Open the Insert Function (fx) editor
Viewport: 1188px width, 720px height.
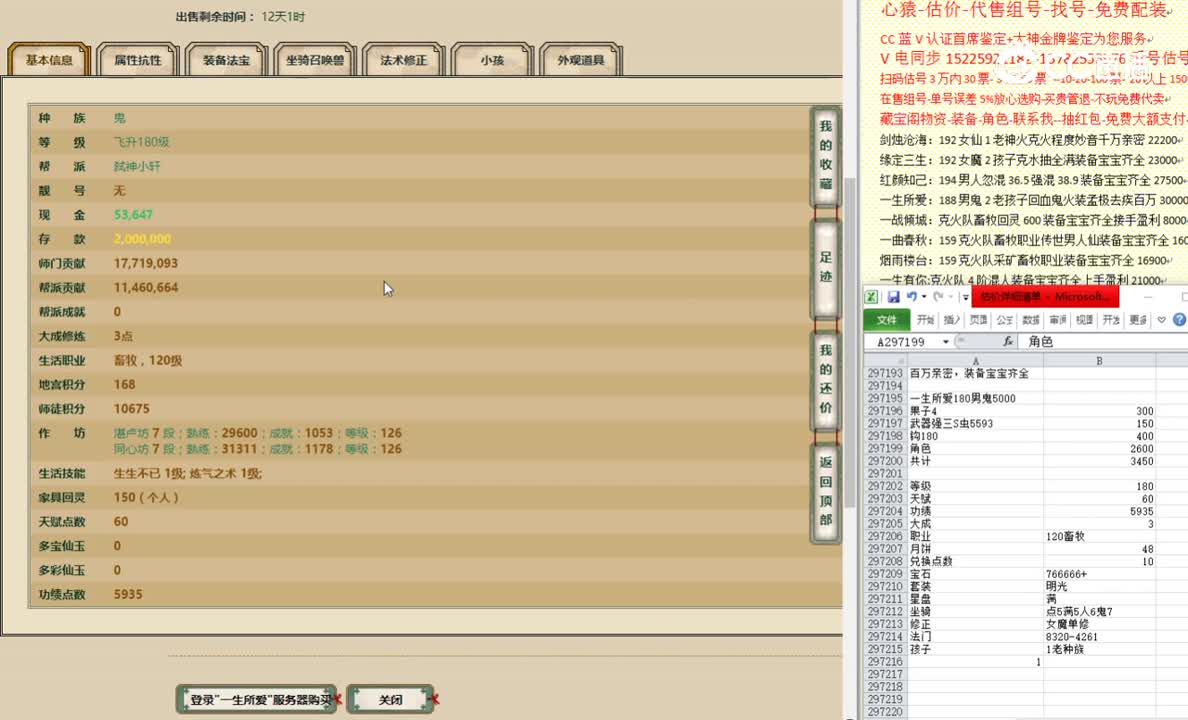pos(1008,341)
